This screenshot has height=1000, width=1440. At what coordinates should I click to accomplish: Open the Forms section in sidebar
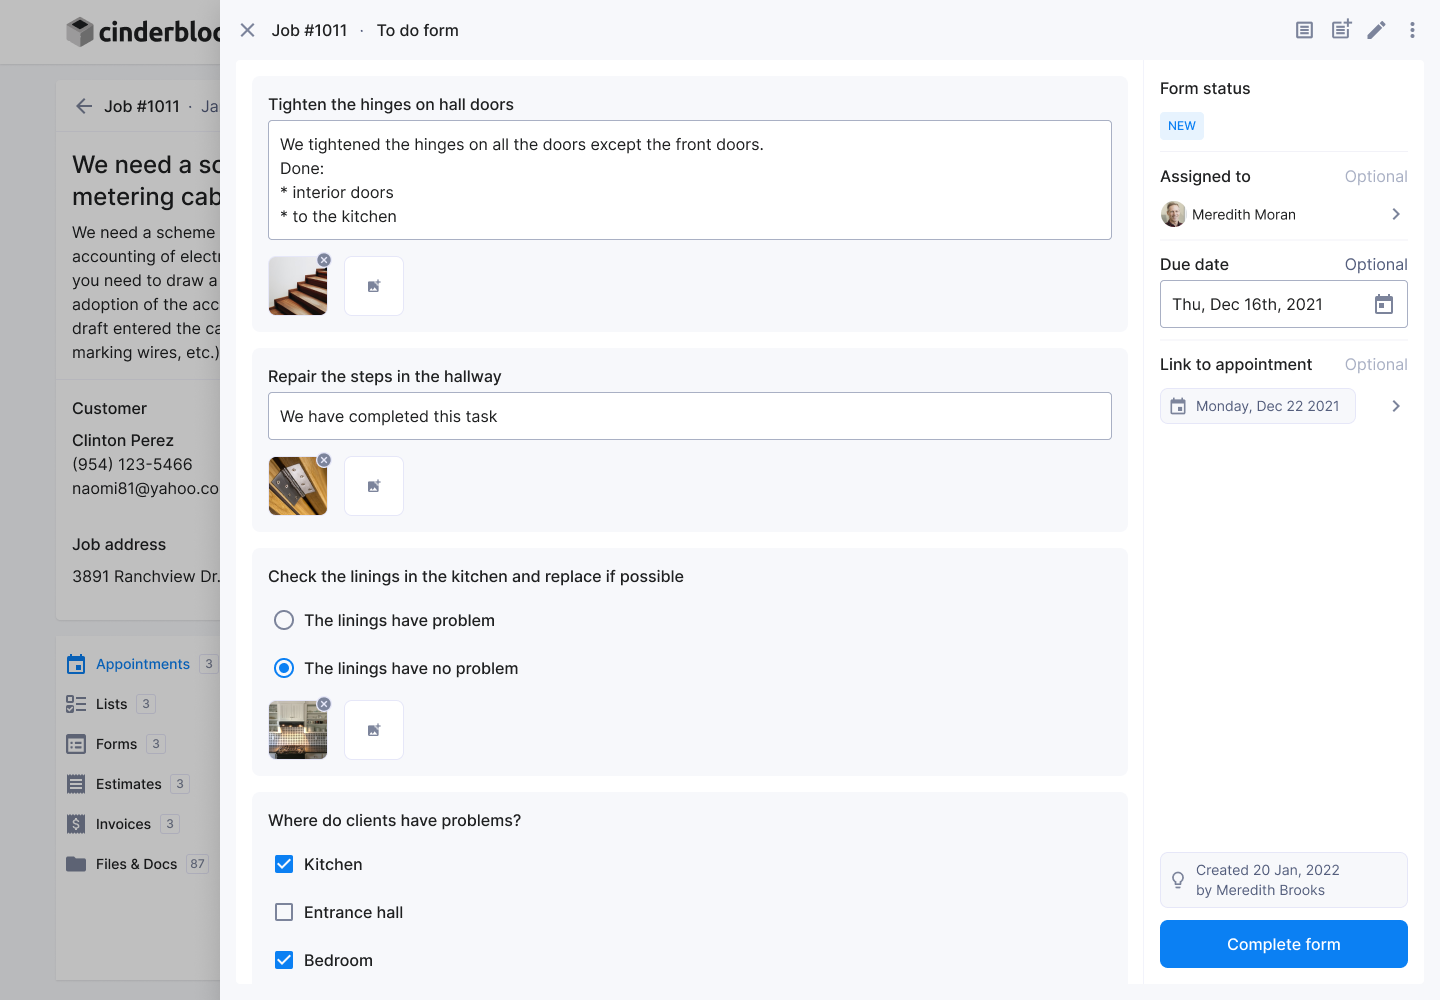[116, 744]
